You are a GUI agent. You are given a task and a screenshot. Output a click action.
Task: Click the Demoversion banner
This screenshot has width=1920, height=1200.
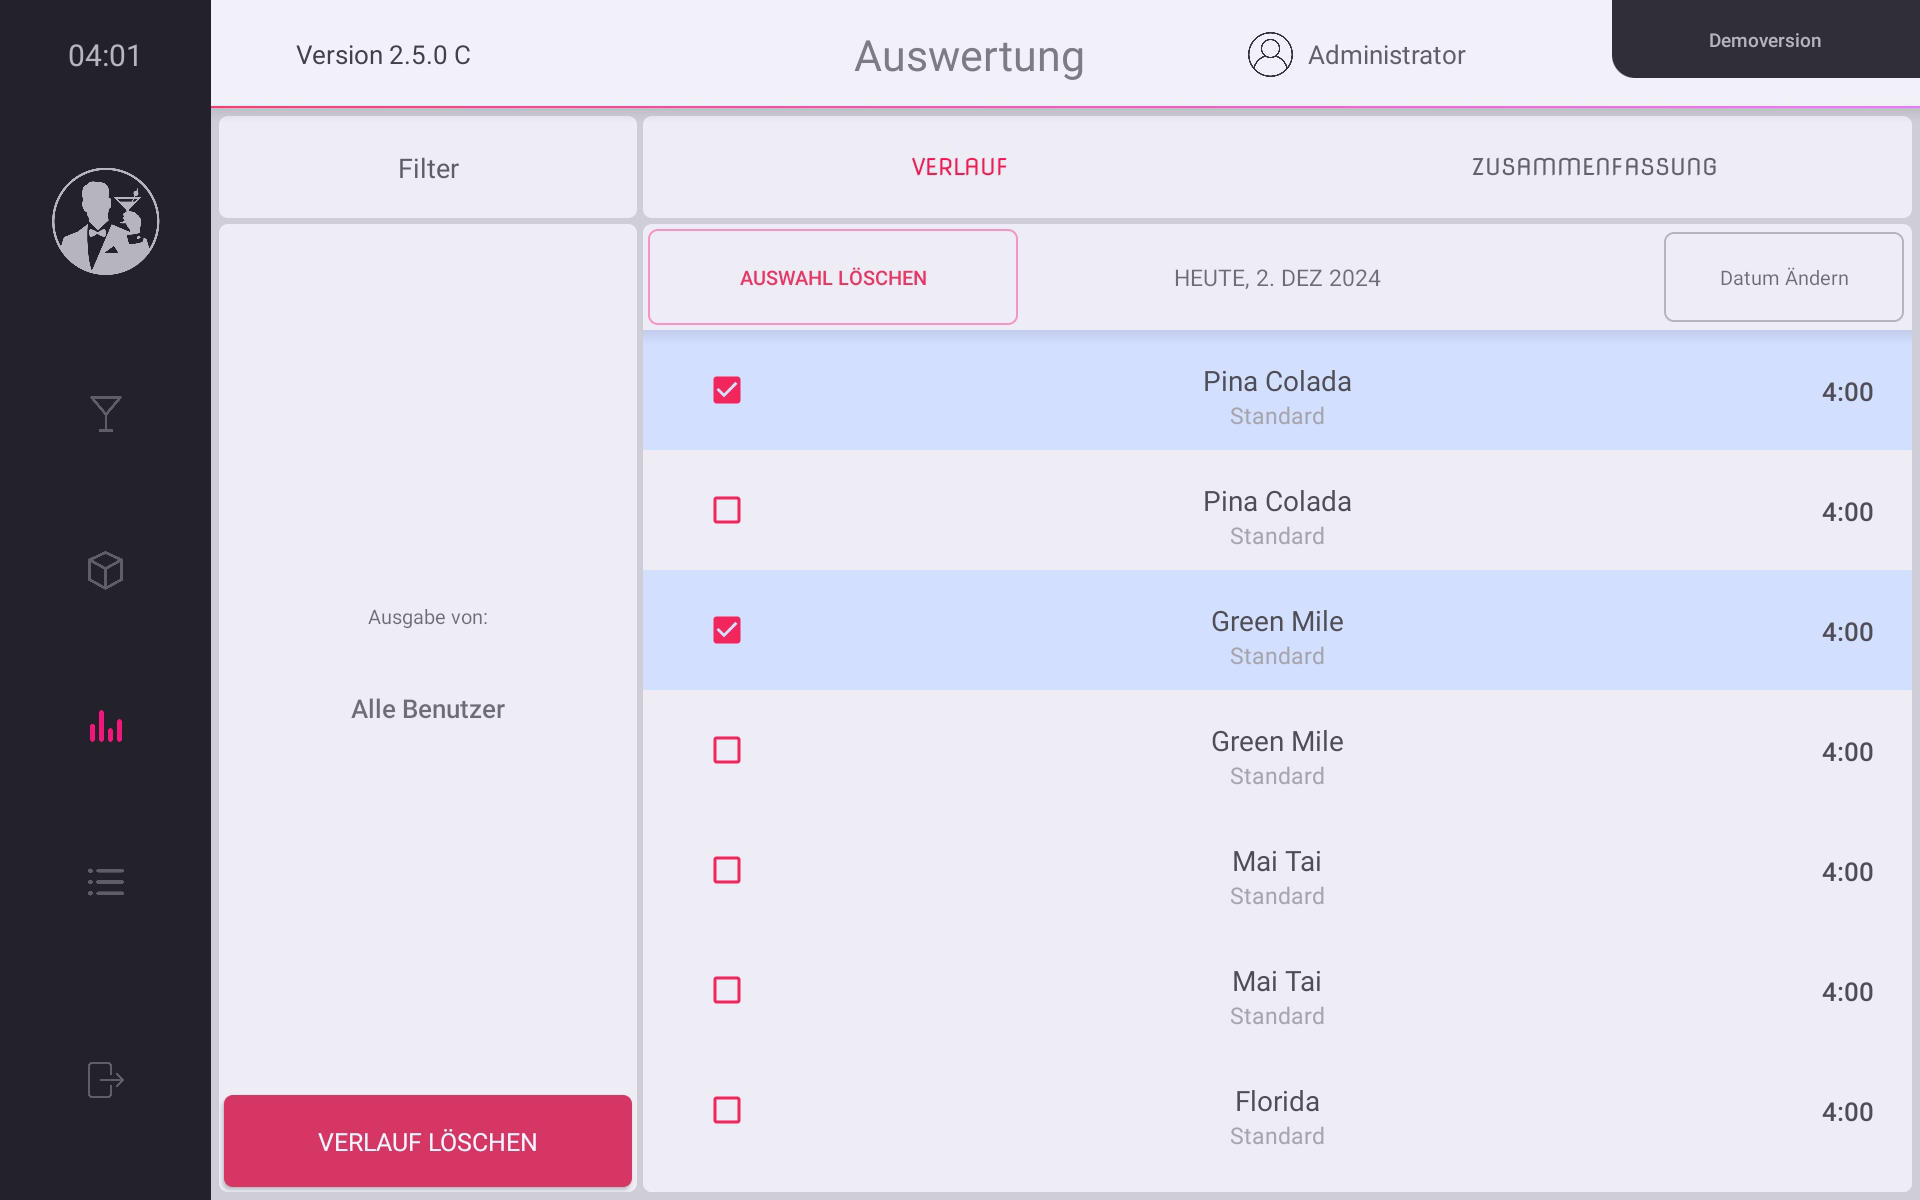1764,40
